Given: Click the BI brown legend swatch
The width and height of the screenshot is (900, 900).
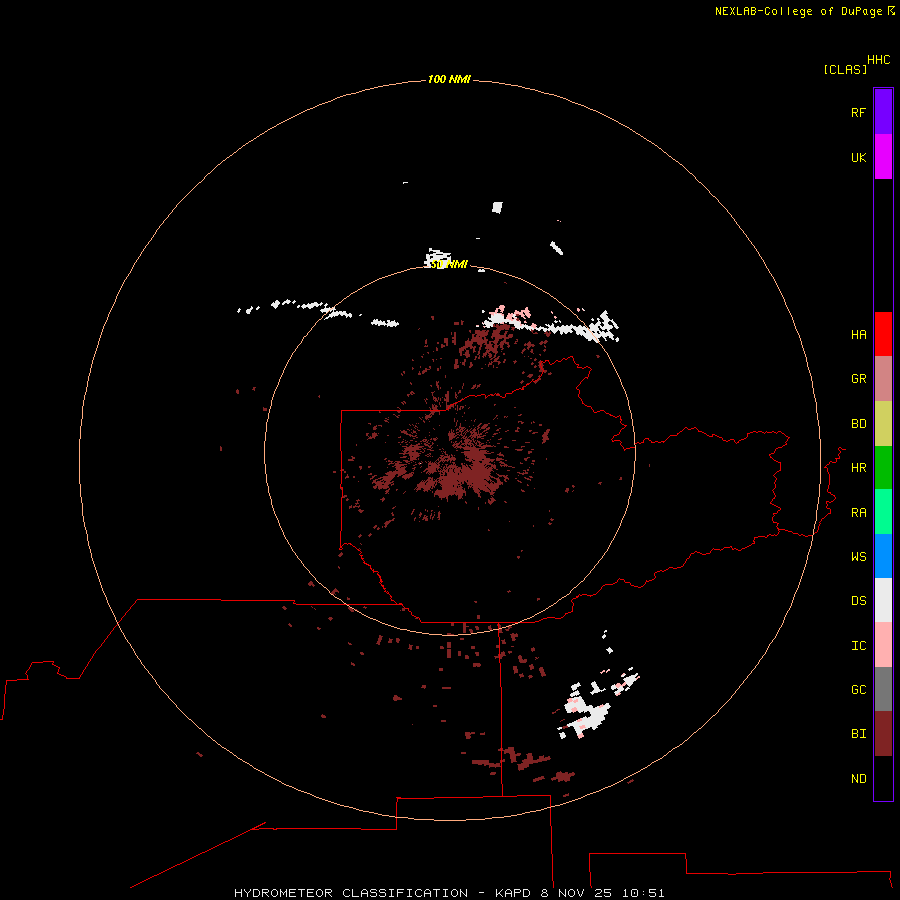Looking at the screenshot, I should point(883,734).
